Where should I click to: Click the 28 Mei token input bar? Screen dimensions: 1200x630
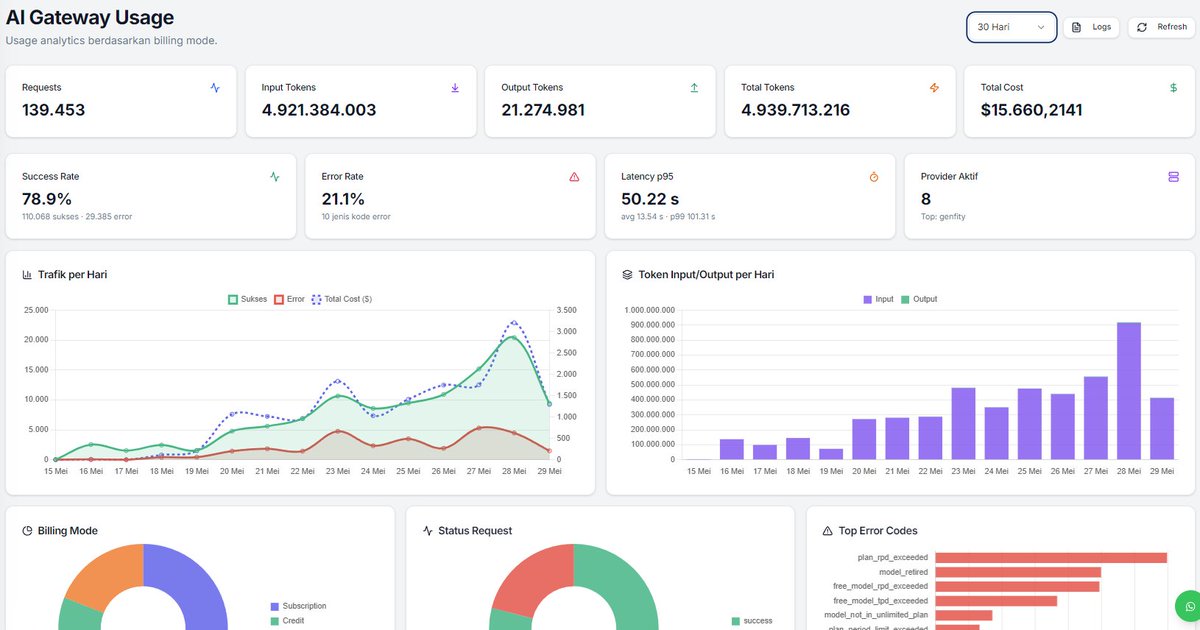tap(1129, 391)
